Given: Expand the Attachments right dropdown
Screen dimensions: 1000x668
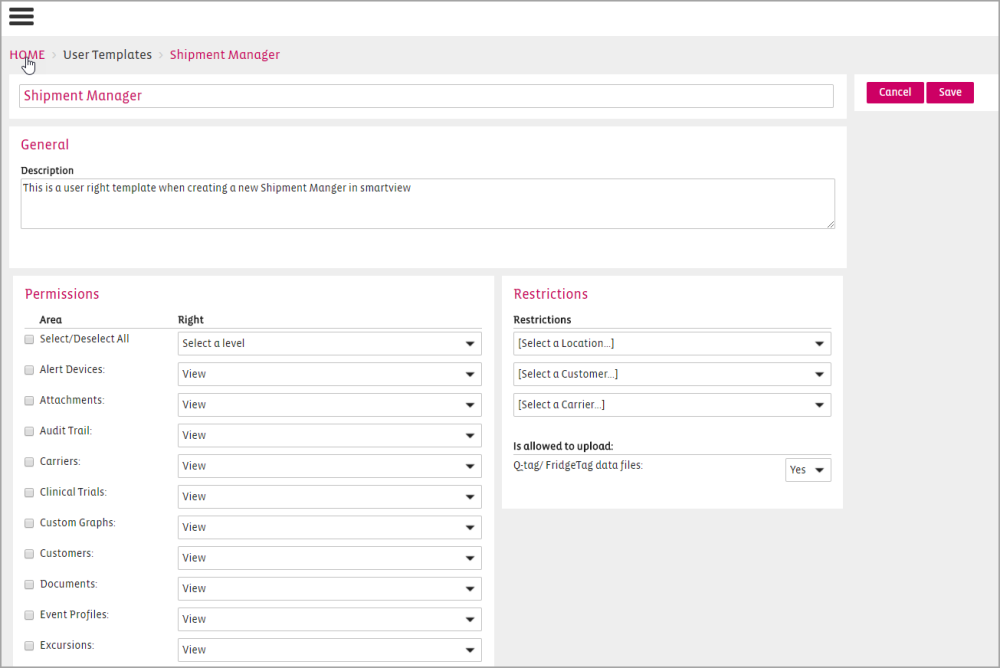Looking at the screenshot, I should click(x=329, y=405).
